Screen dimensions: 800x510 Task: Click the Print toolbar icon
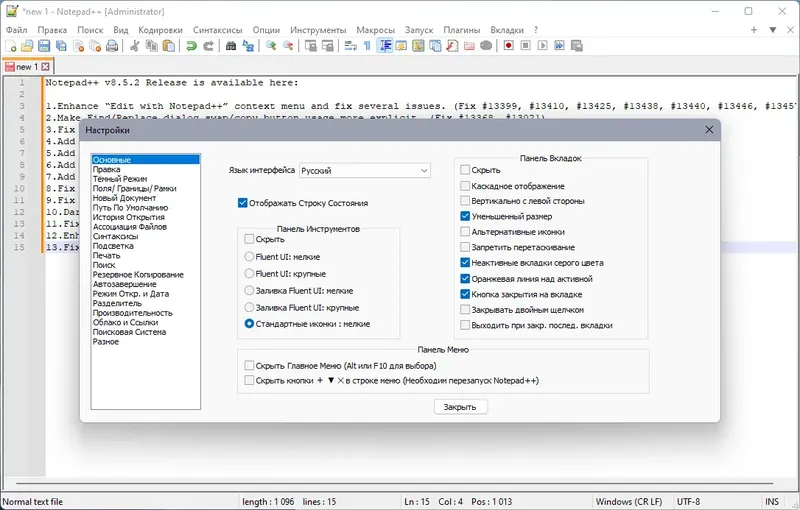click(x=112, y=46)
